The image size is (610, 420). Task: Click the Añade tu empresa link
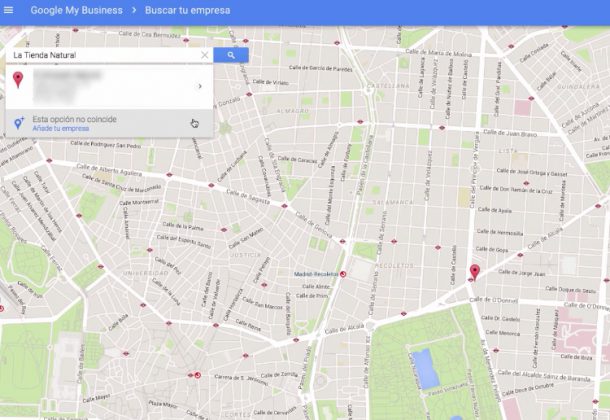pyautogui.click(x=61, y=129)
